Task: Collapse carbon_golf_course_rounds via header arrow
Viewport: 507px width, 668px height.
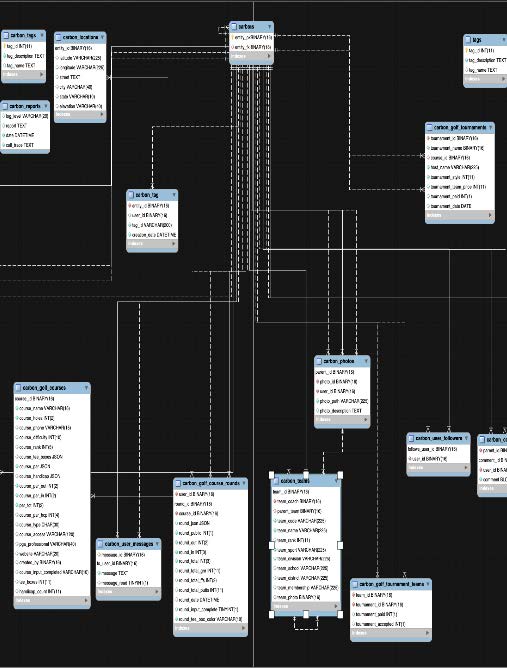Action: [x=244, y=484]
